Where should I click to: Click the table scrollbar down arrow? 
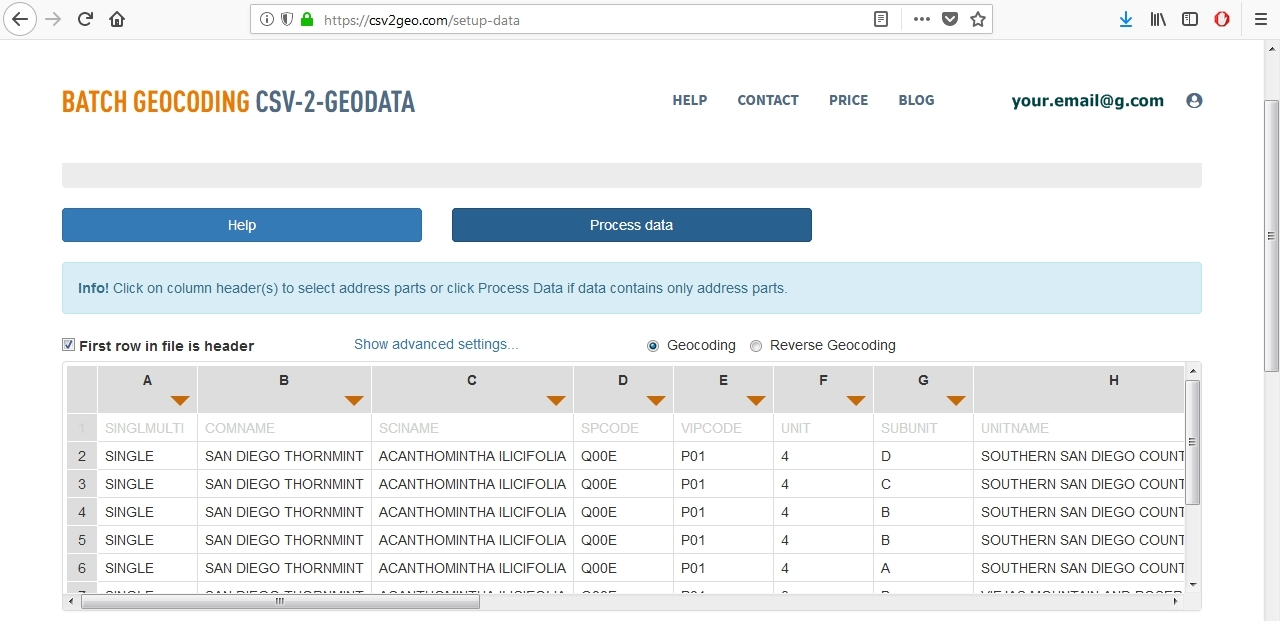point(1192,584)
